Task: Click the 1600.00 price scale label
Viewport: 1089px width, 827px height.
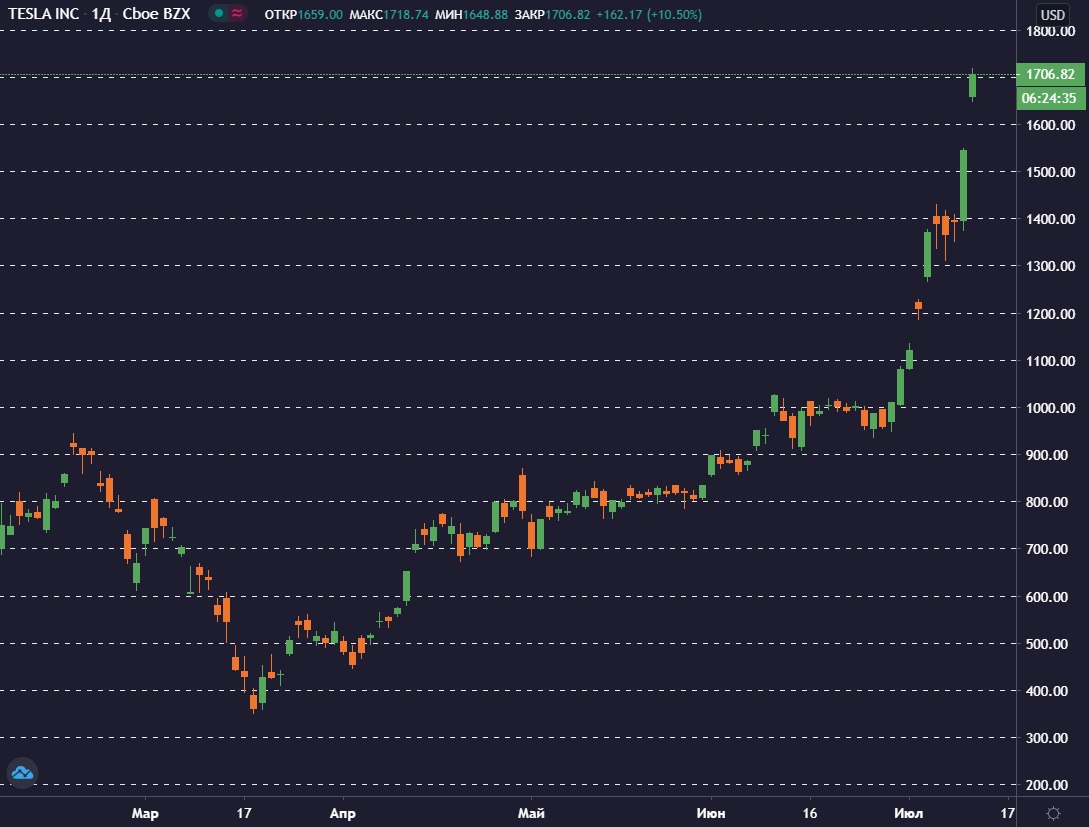Action: coord(1050,125)
